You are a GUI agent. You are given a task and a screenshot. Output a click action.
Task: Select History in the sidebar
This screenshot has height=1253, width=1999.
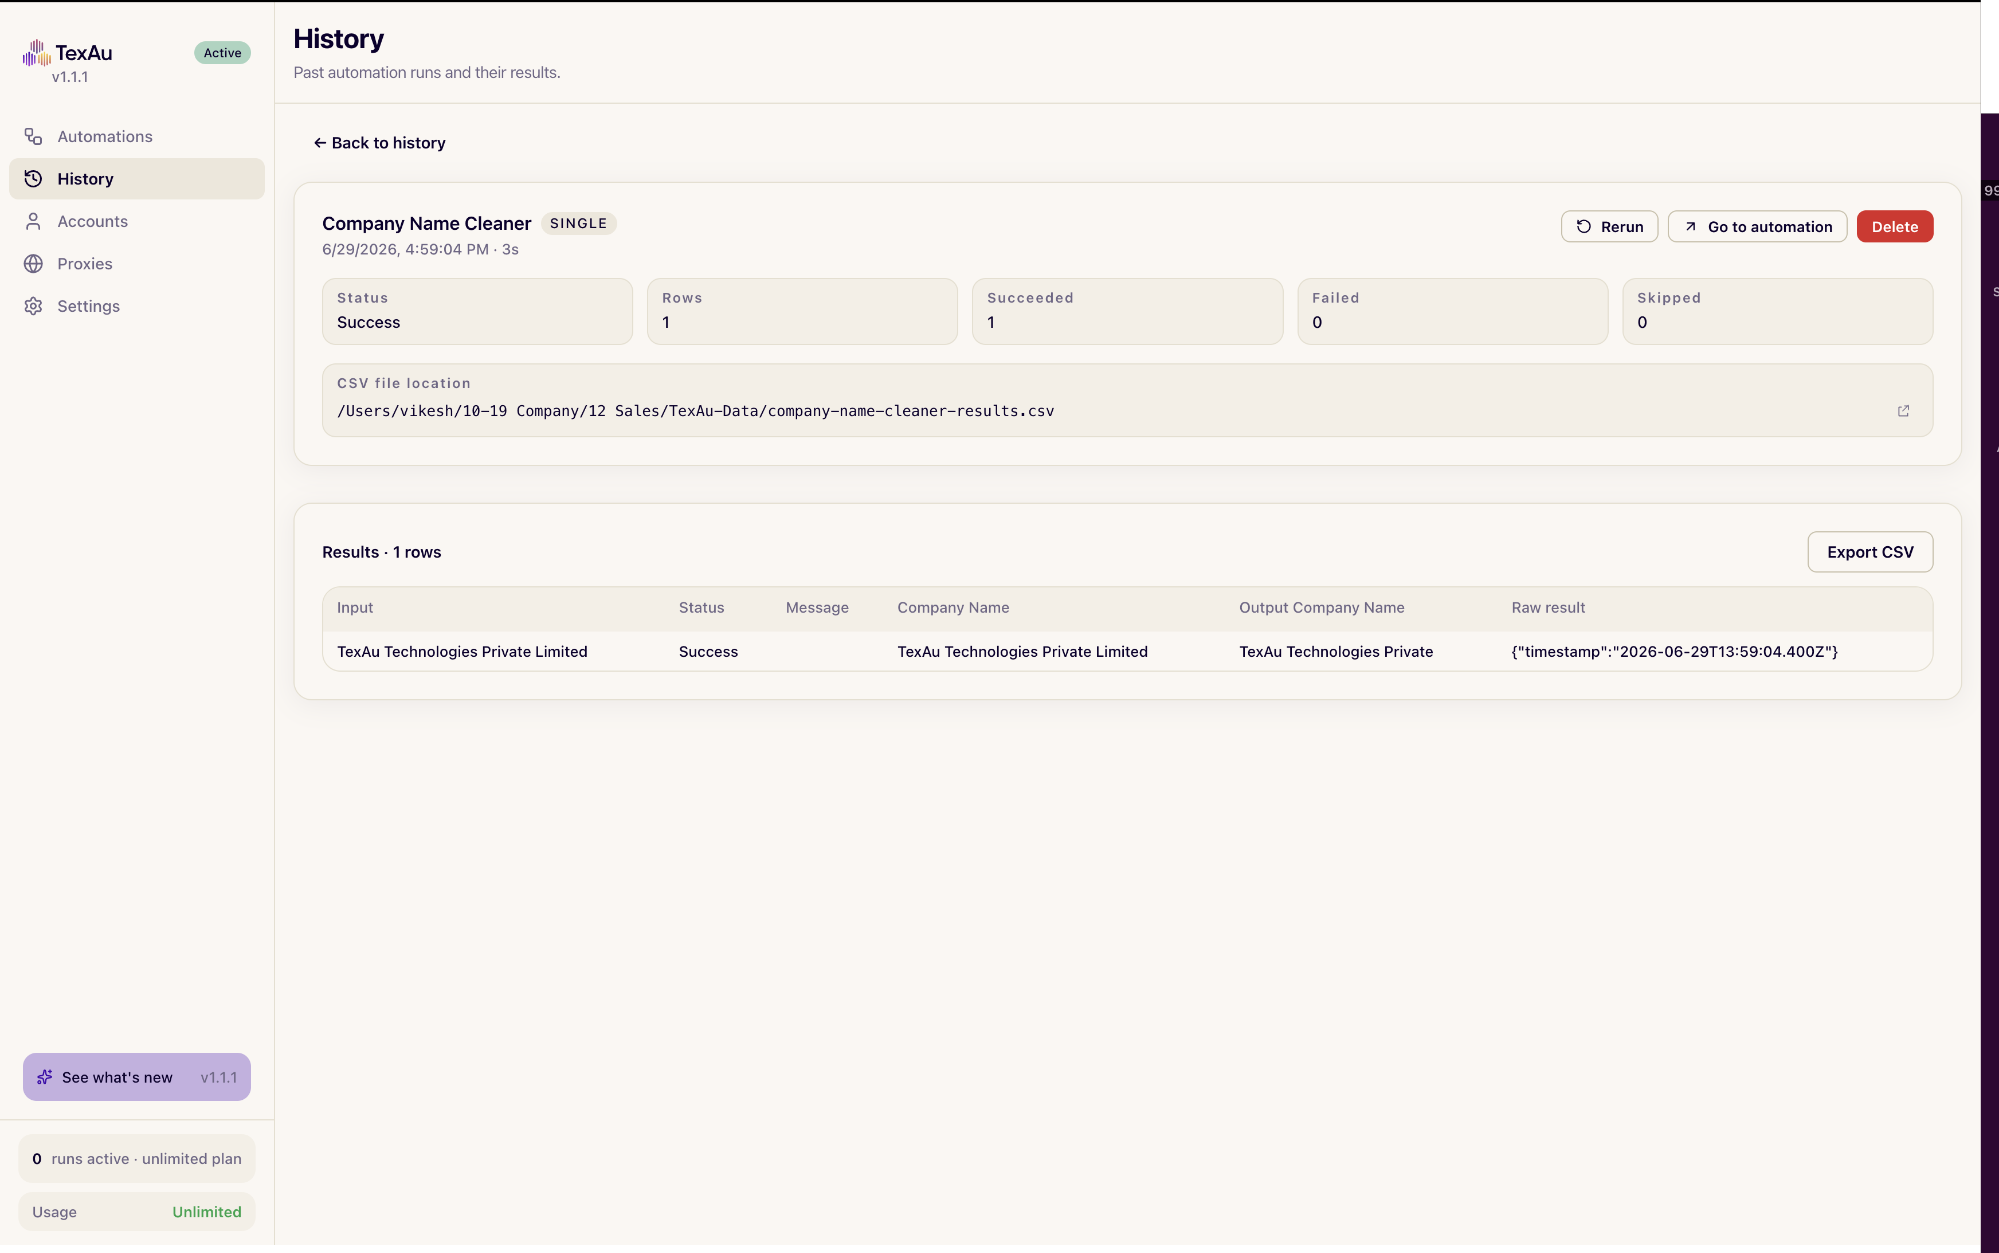(137, 179)
